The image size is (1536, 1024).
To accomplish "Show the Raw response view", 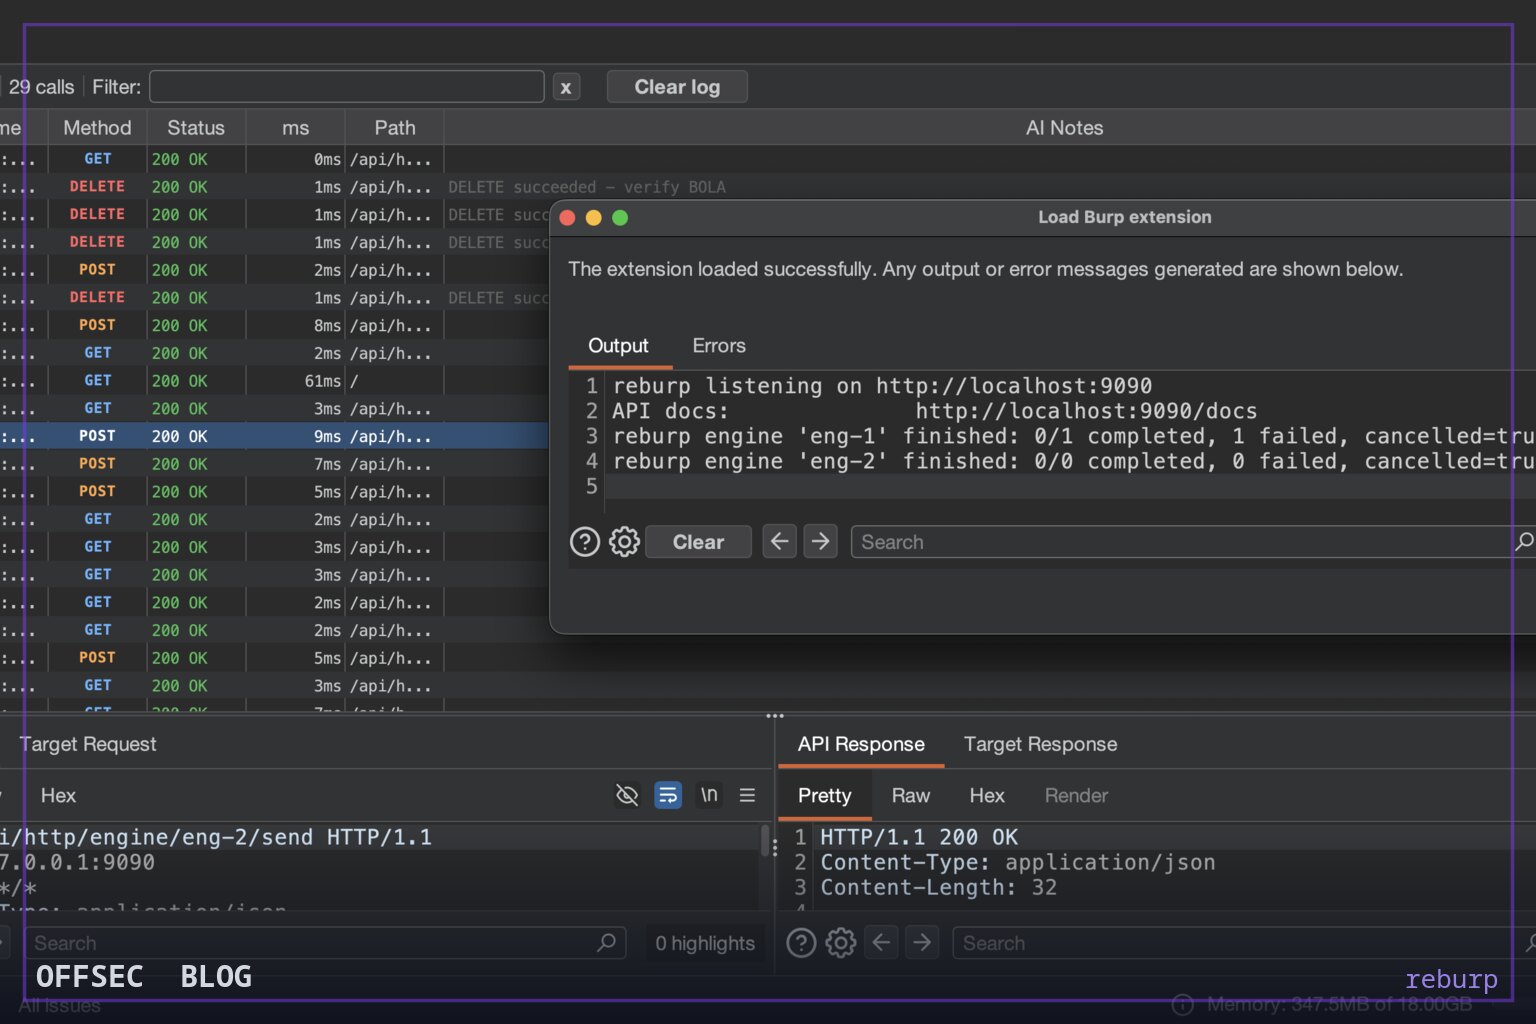I will coord(911,796).
